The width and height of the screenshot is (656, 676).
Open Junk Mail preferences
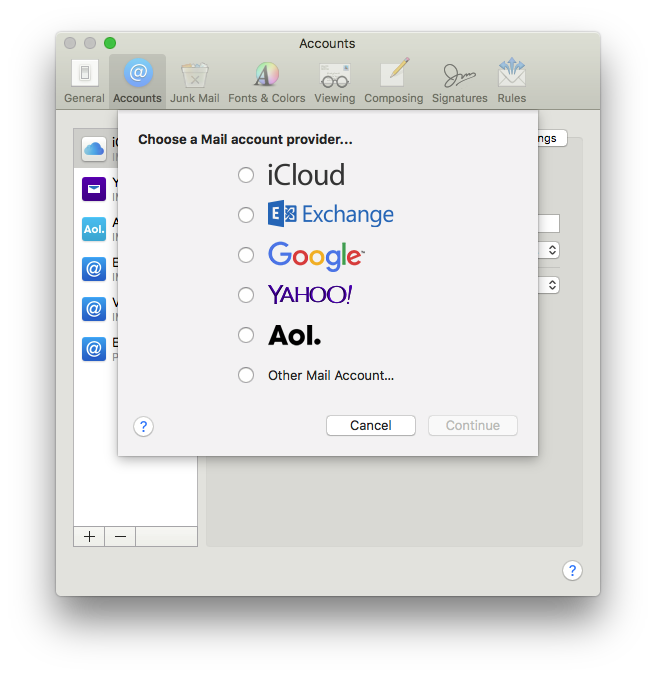coord(194,81)
